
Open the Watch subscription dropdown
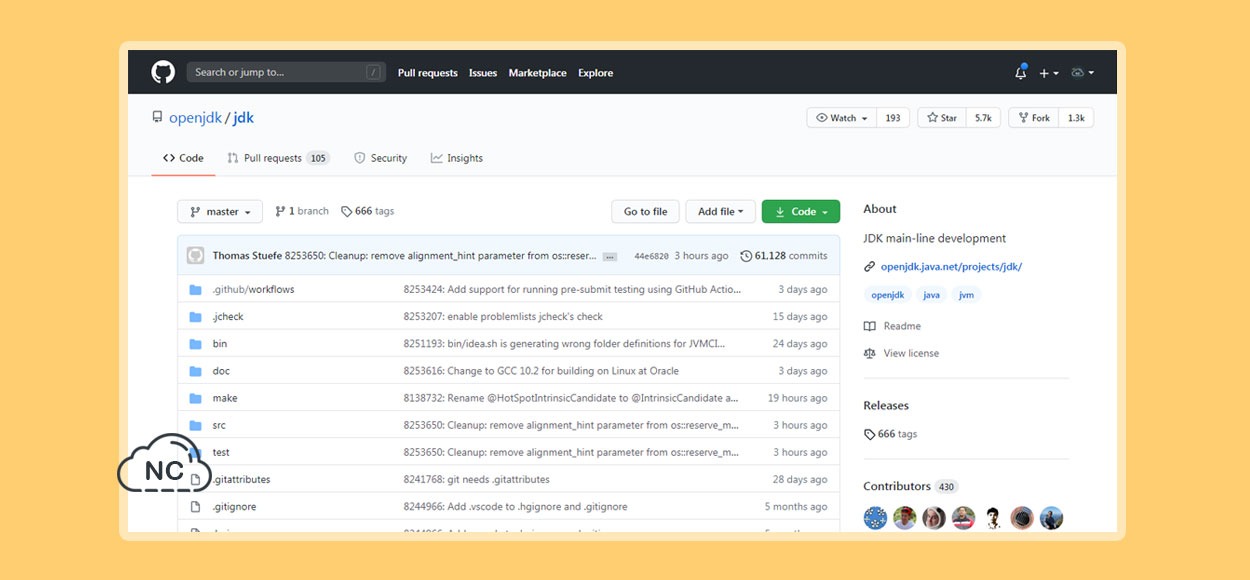[842, 118]
